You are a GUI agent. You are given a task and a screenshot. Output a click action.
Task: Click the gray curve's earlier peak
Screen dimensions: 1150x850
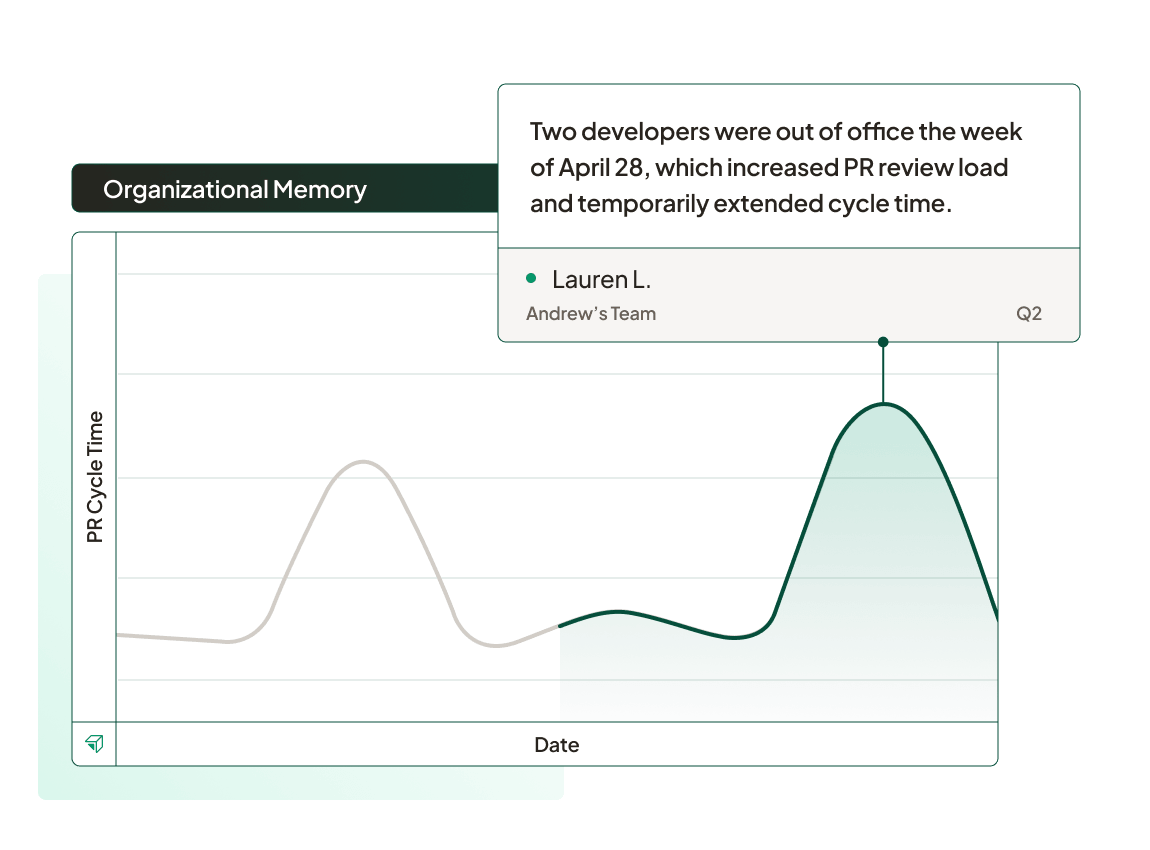click(363, 462)
